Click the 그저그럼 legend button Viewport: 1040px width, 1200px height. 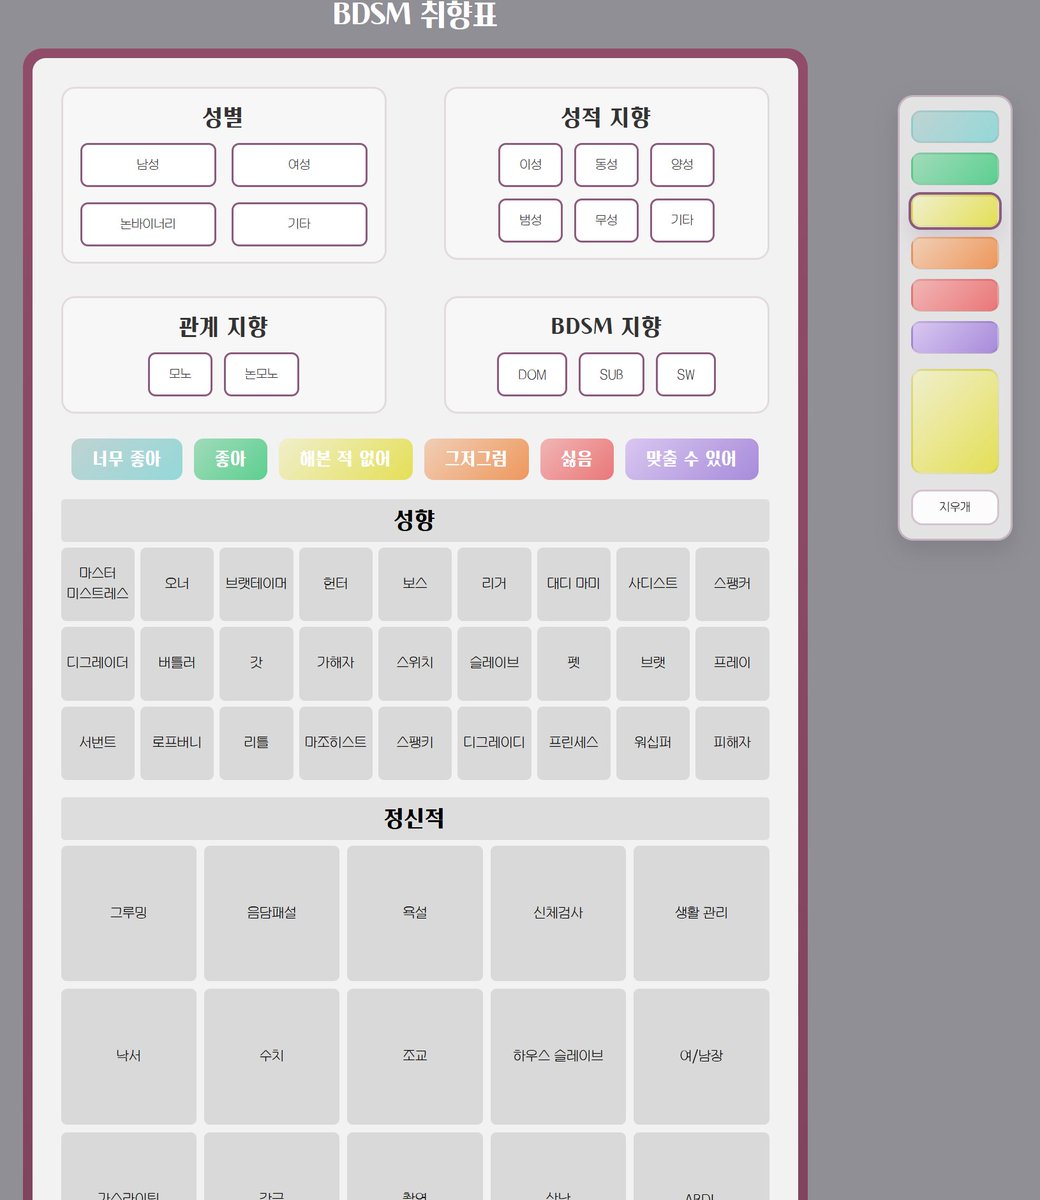pyautogui.click(x=476, y=459)
